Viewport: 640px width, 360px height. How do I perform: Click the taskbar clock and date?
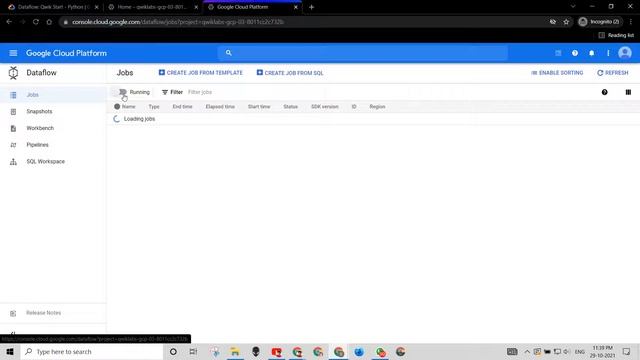coord(602,351)
